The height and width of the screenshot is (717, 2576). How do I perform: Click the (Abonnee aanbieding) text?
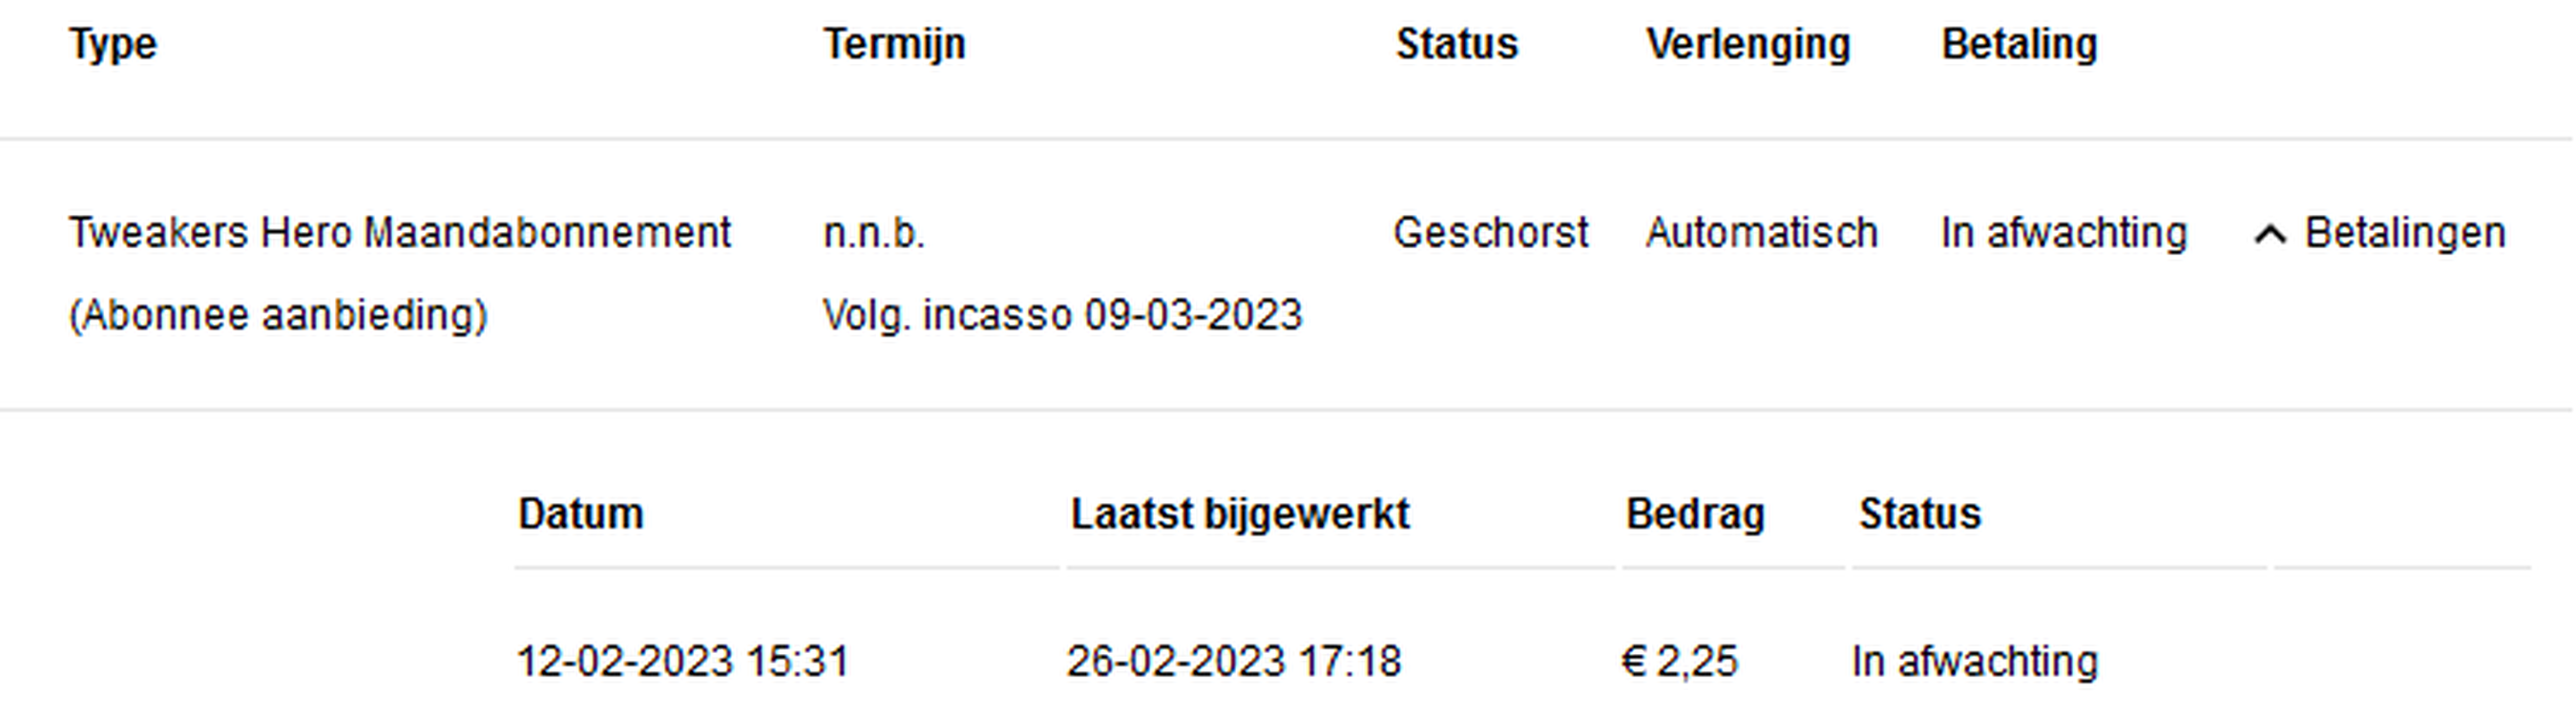[278, 315]
